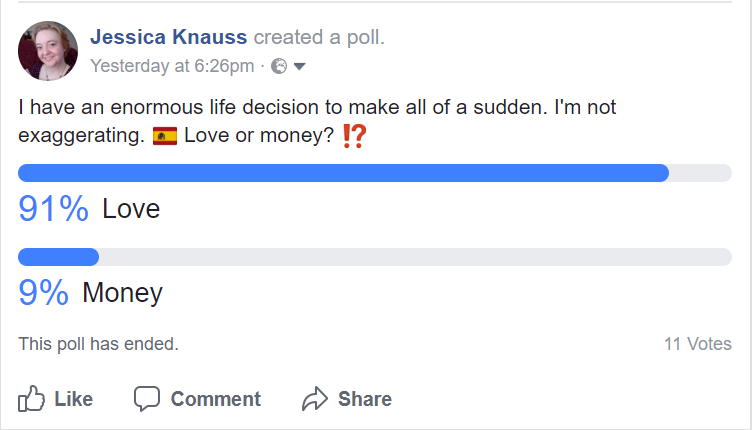This screenshot has height=430, width=752.
Task: Click the red exclamation question emoji
Action: [x=354, y=136]
